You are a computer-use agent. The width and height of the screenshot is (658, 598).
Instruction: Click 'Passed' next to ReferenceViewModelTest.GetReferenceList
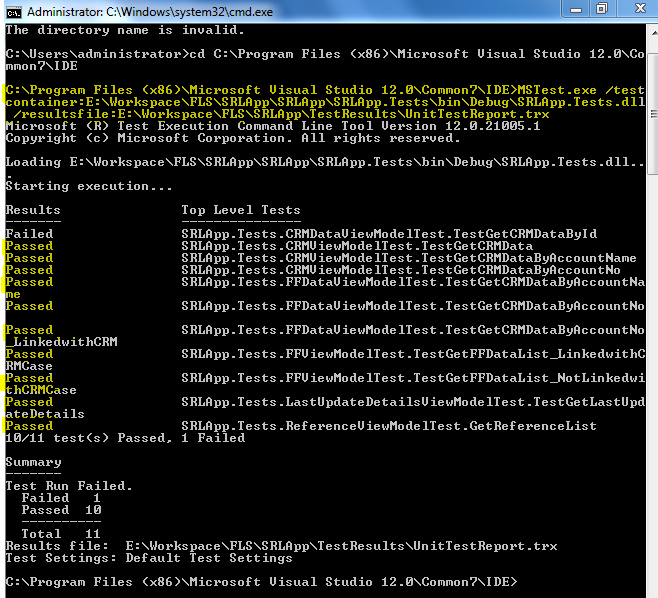[x=29, y=426]
